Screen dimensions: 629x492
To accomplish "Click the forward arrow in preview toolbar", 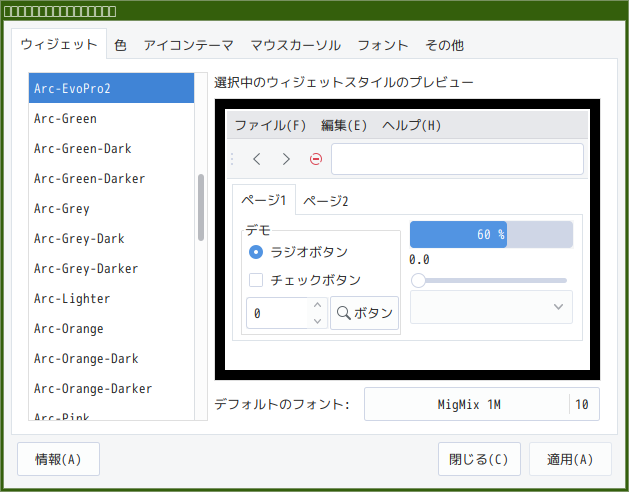I will click(286, 159).
